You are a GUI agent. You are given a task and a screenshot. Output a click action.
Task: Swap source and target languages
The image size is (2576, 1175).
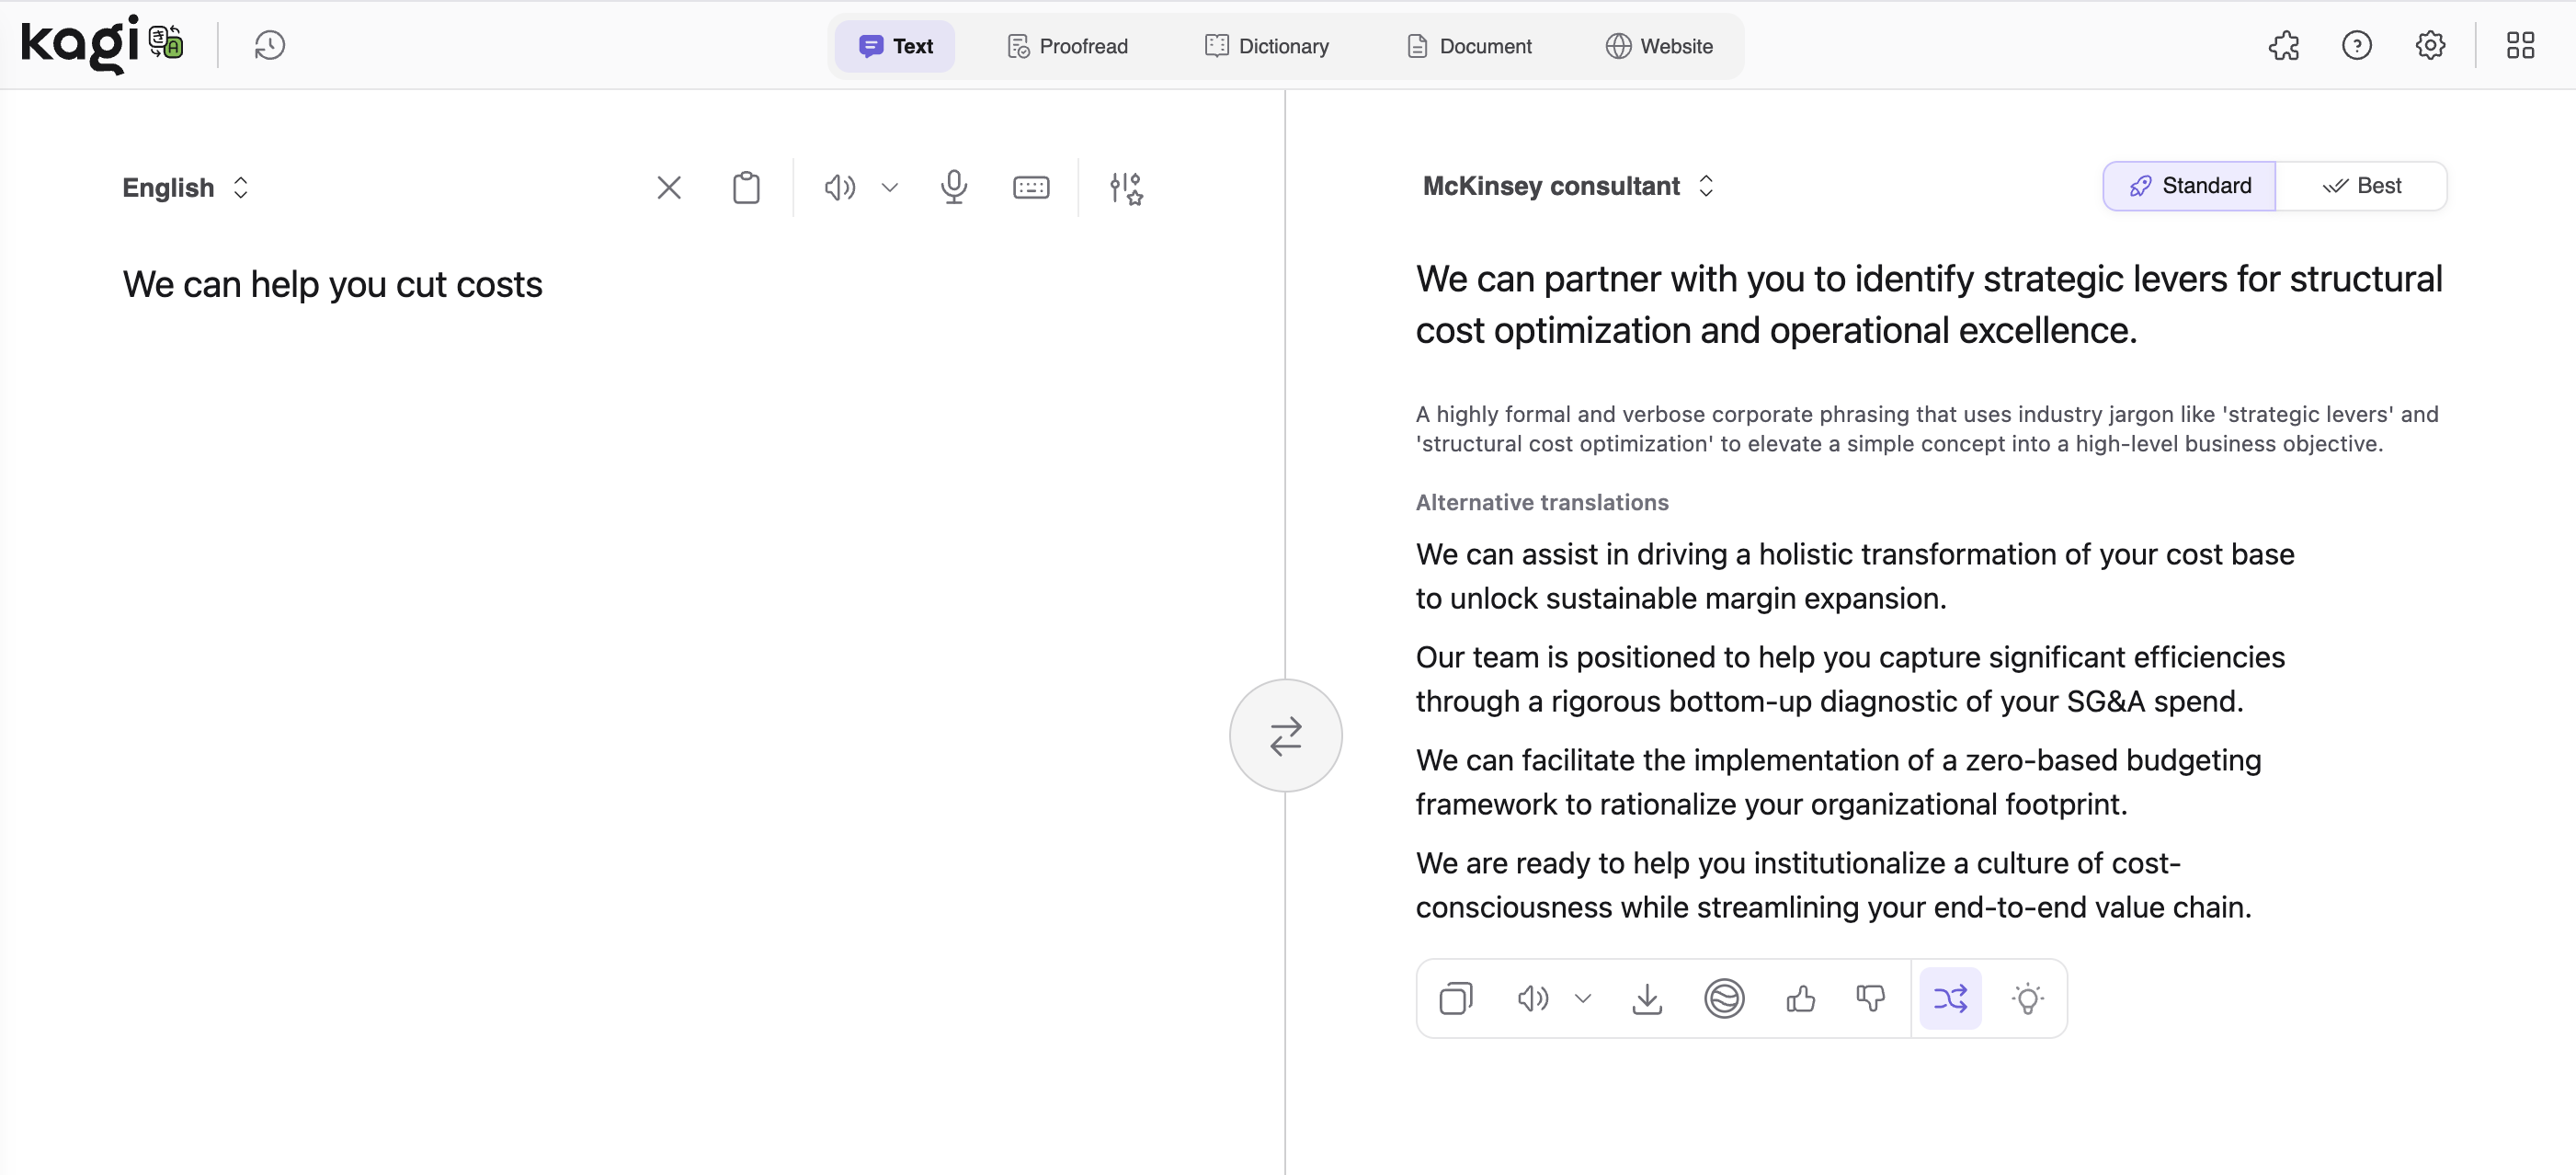coord(1285,735)
